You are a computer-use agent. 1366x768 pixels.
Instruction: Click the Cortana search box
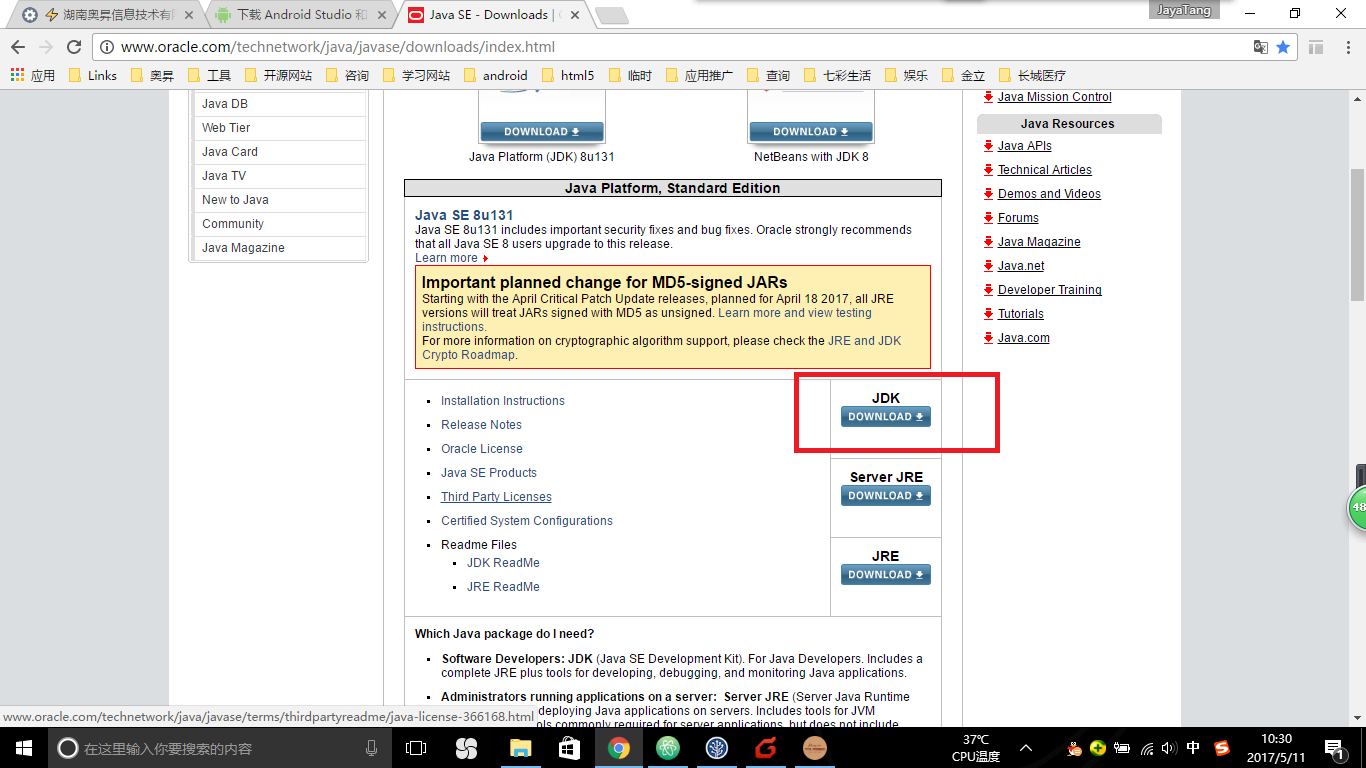pyautogui.click(x=219, y=748)
